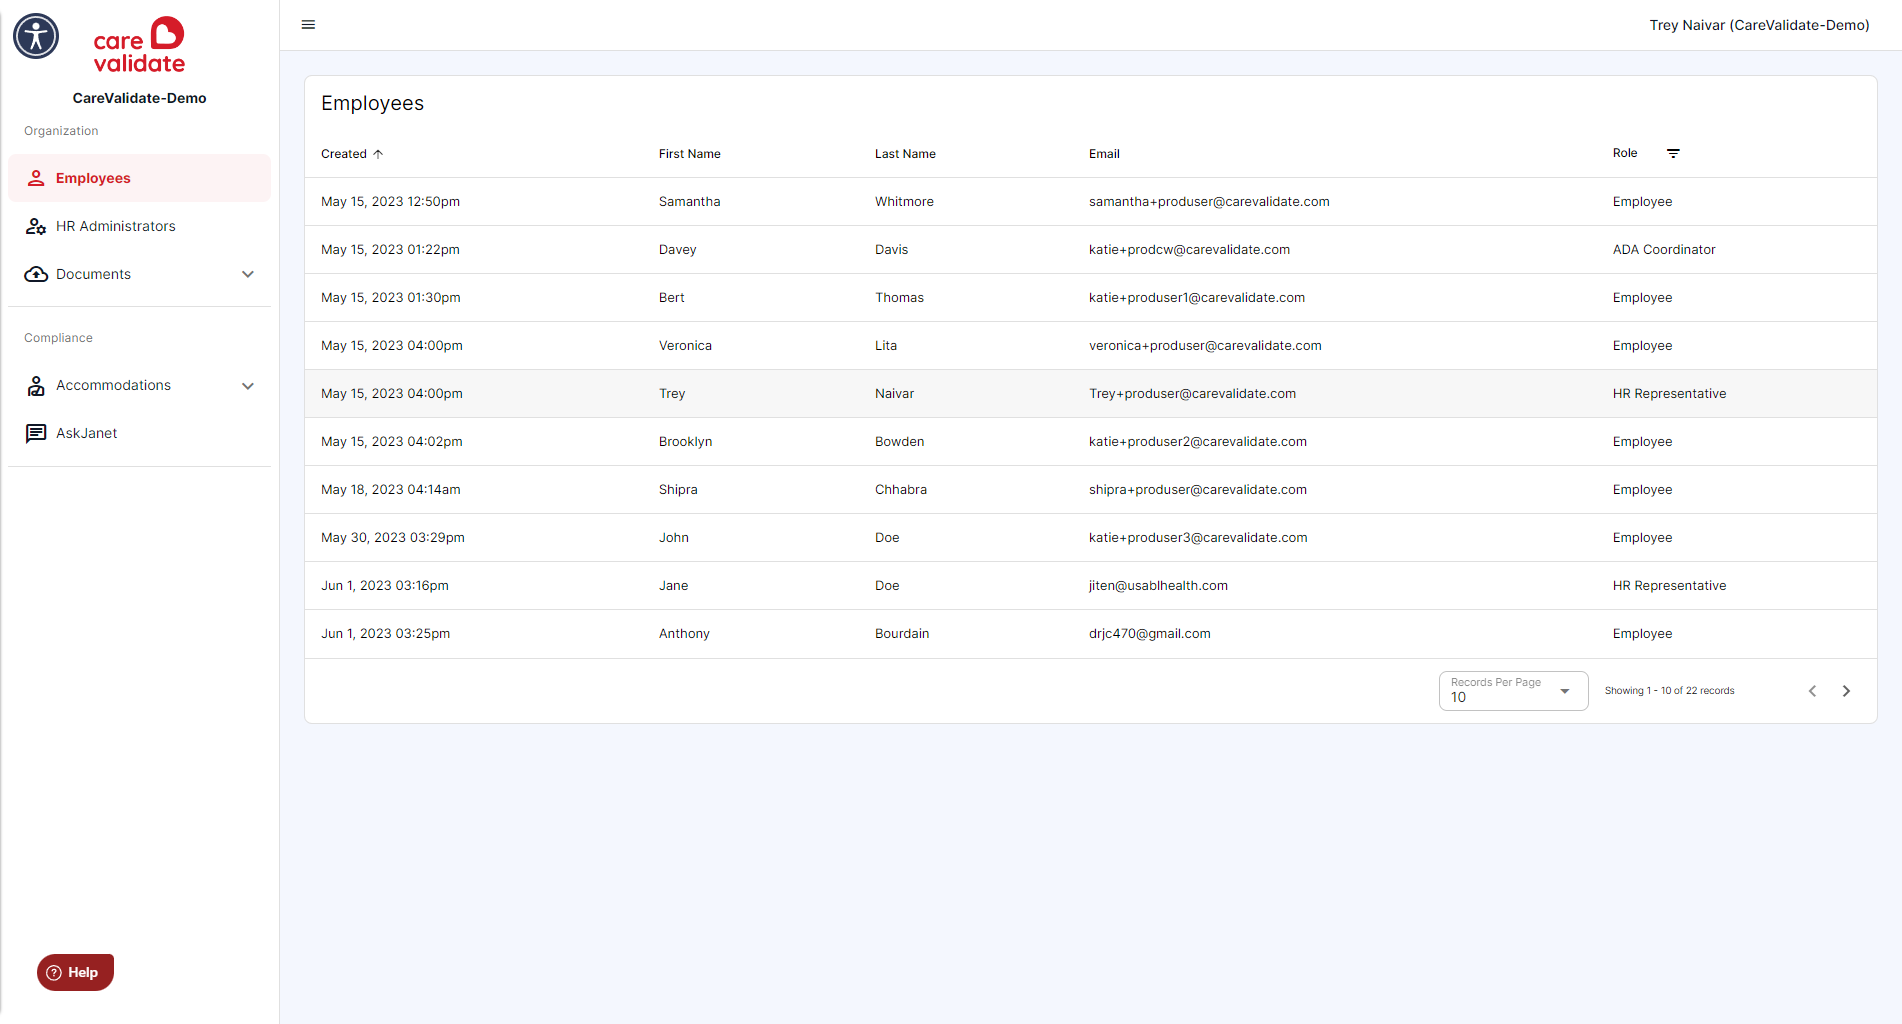Open the Accommodations section label
Image resolution: width=1902 pixels, height=1024 pixels.
point(113,385)
